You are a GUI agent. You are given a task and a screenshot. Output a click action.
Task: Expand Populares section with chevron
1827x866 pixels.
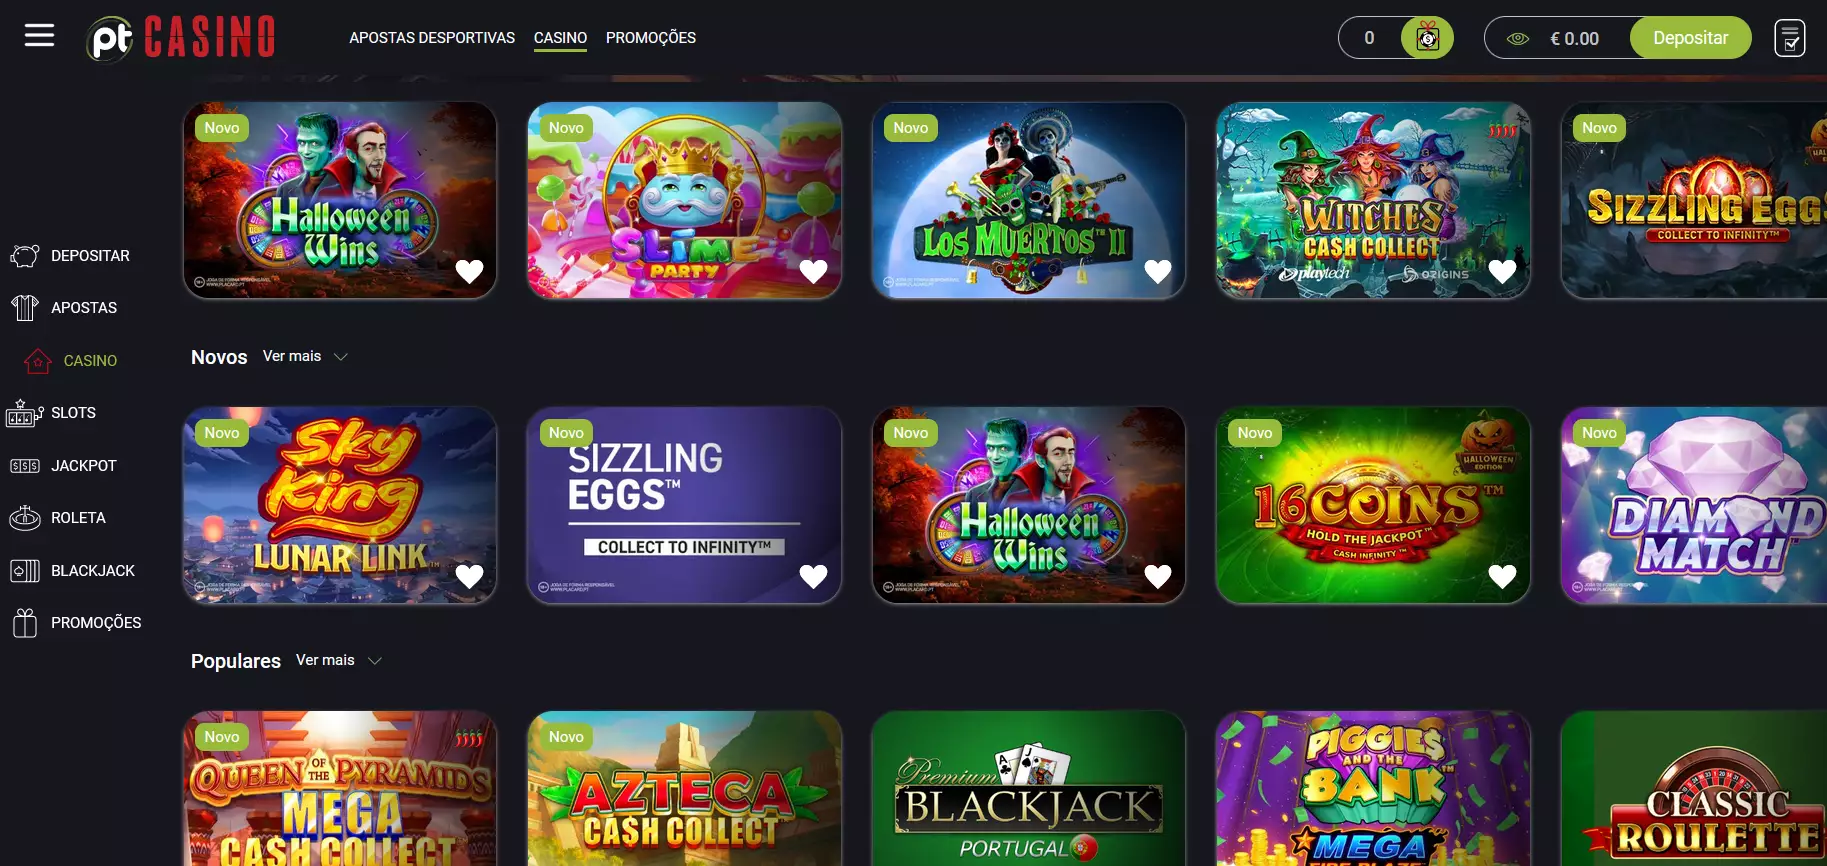pyautogui.click(x=375, y=661)
